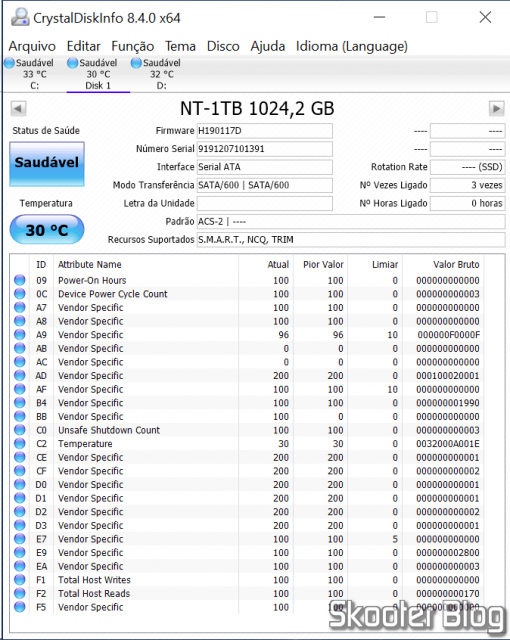Click status icon of row D2
Image resolution: width=510 pixels, height=640 pixels.
(20, 511)
